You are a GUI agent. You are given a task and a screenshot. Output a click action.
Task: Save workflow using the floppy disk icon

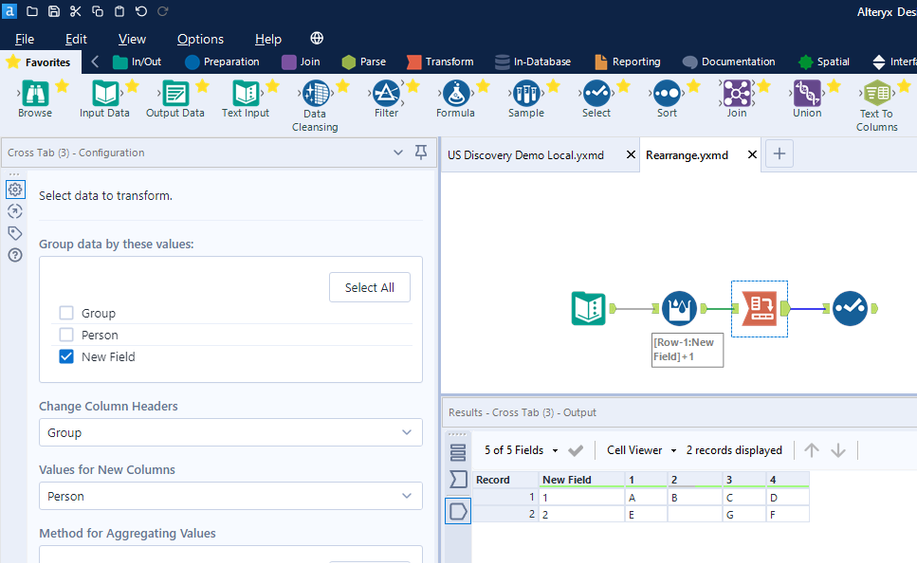(x=54, y=11)
